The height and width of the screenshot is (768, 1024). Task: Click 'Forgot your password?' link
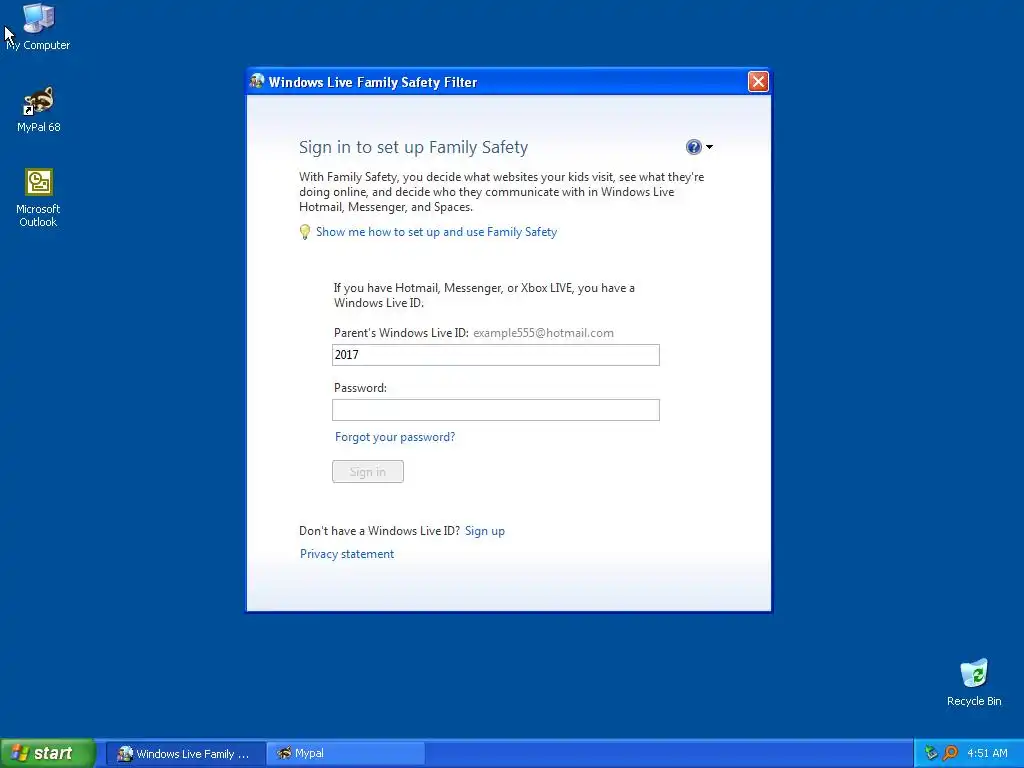[395, 437]
